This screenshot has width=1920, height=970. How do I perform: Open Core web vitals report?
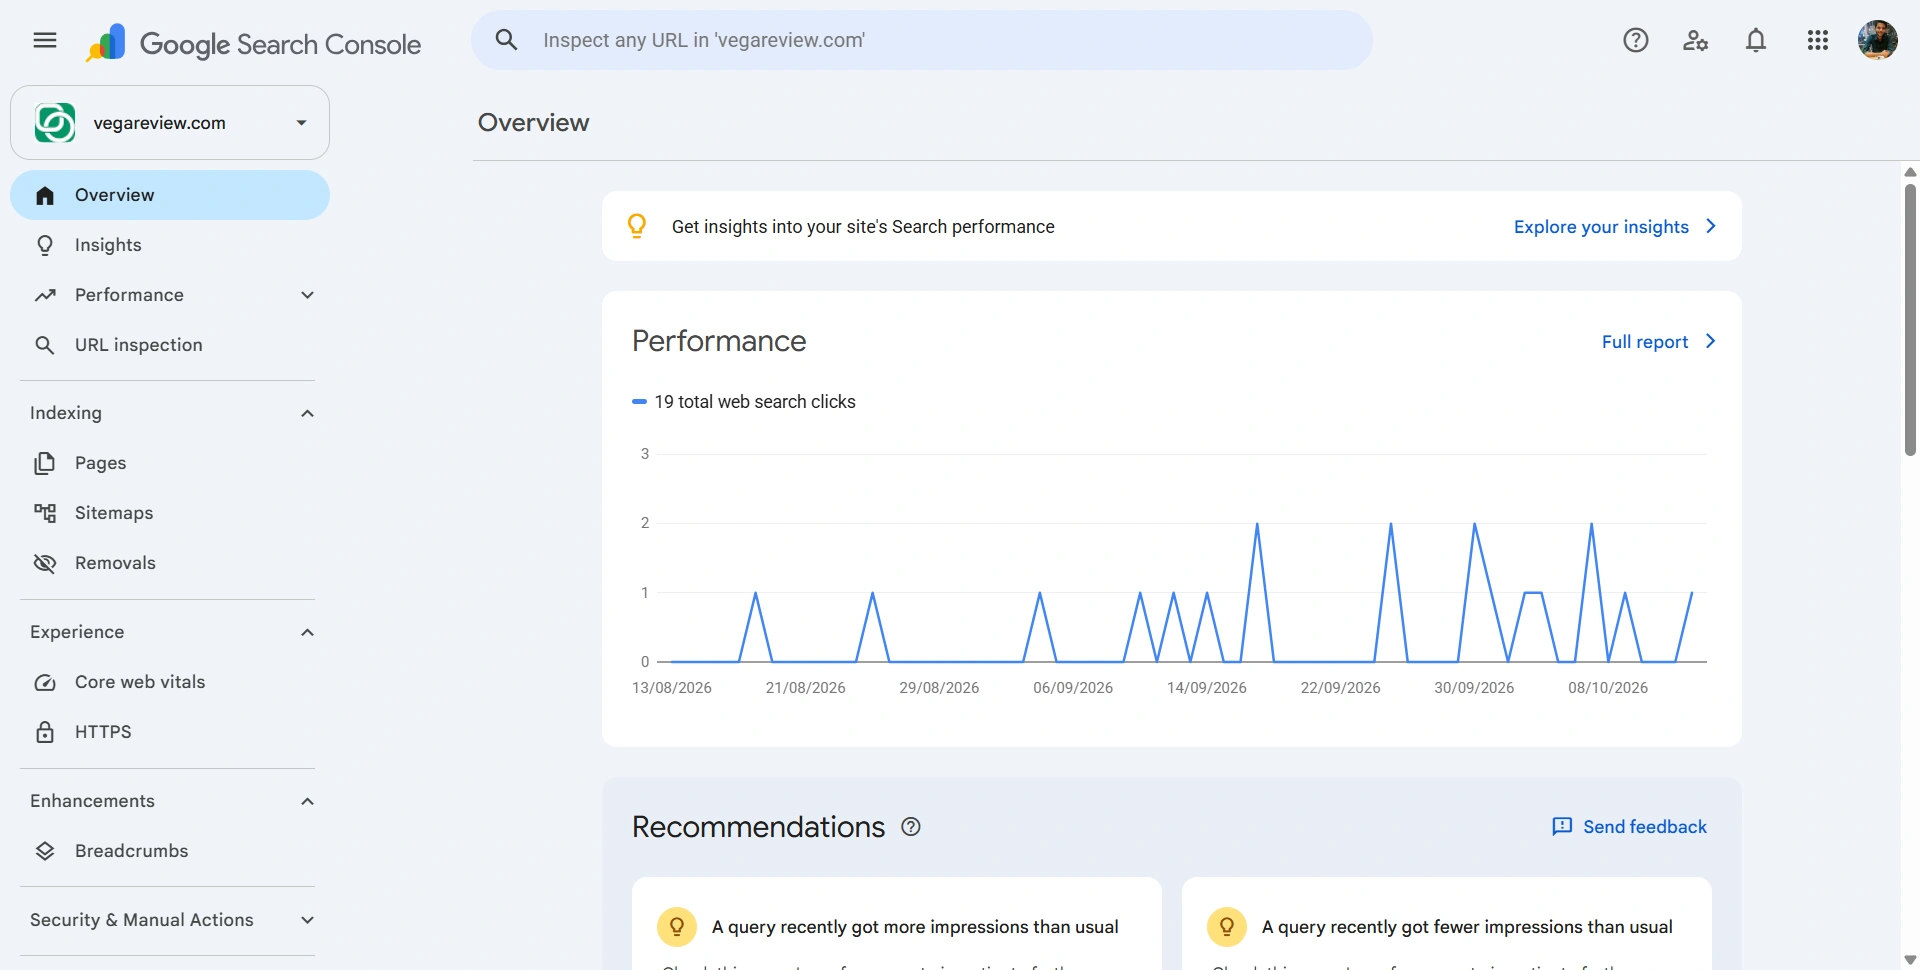point(170,682)
